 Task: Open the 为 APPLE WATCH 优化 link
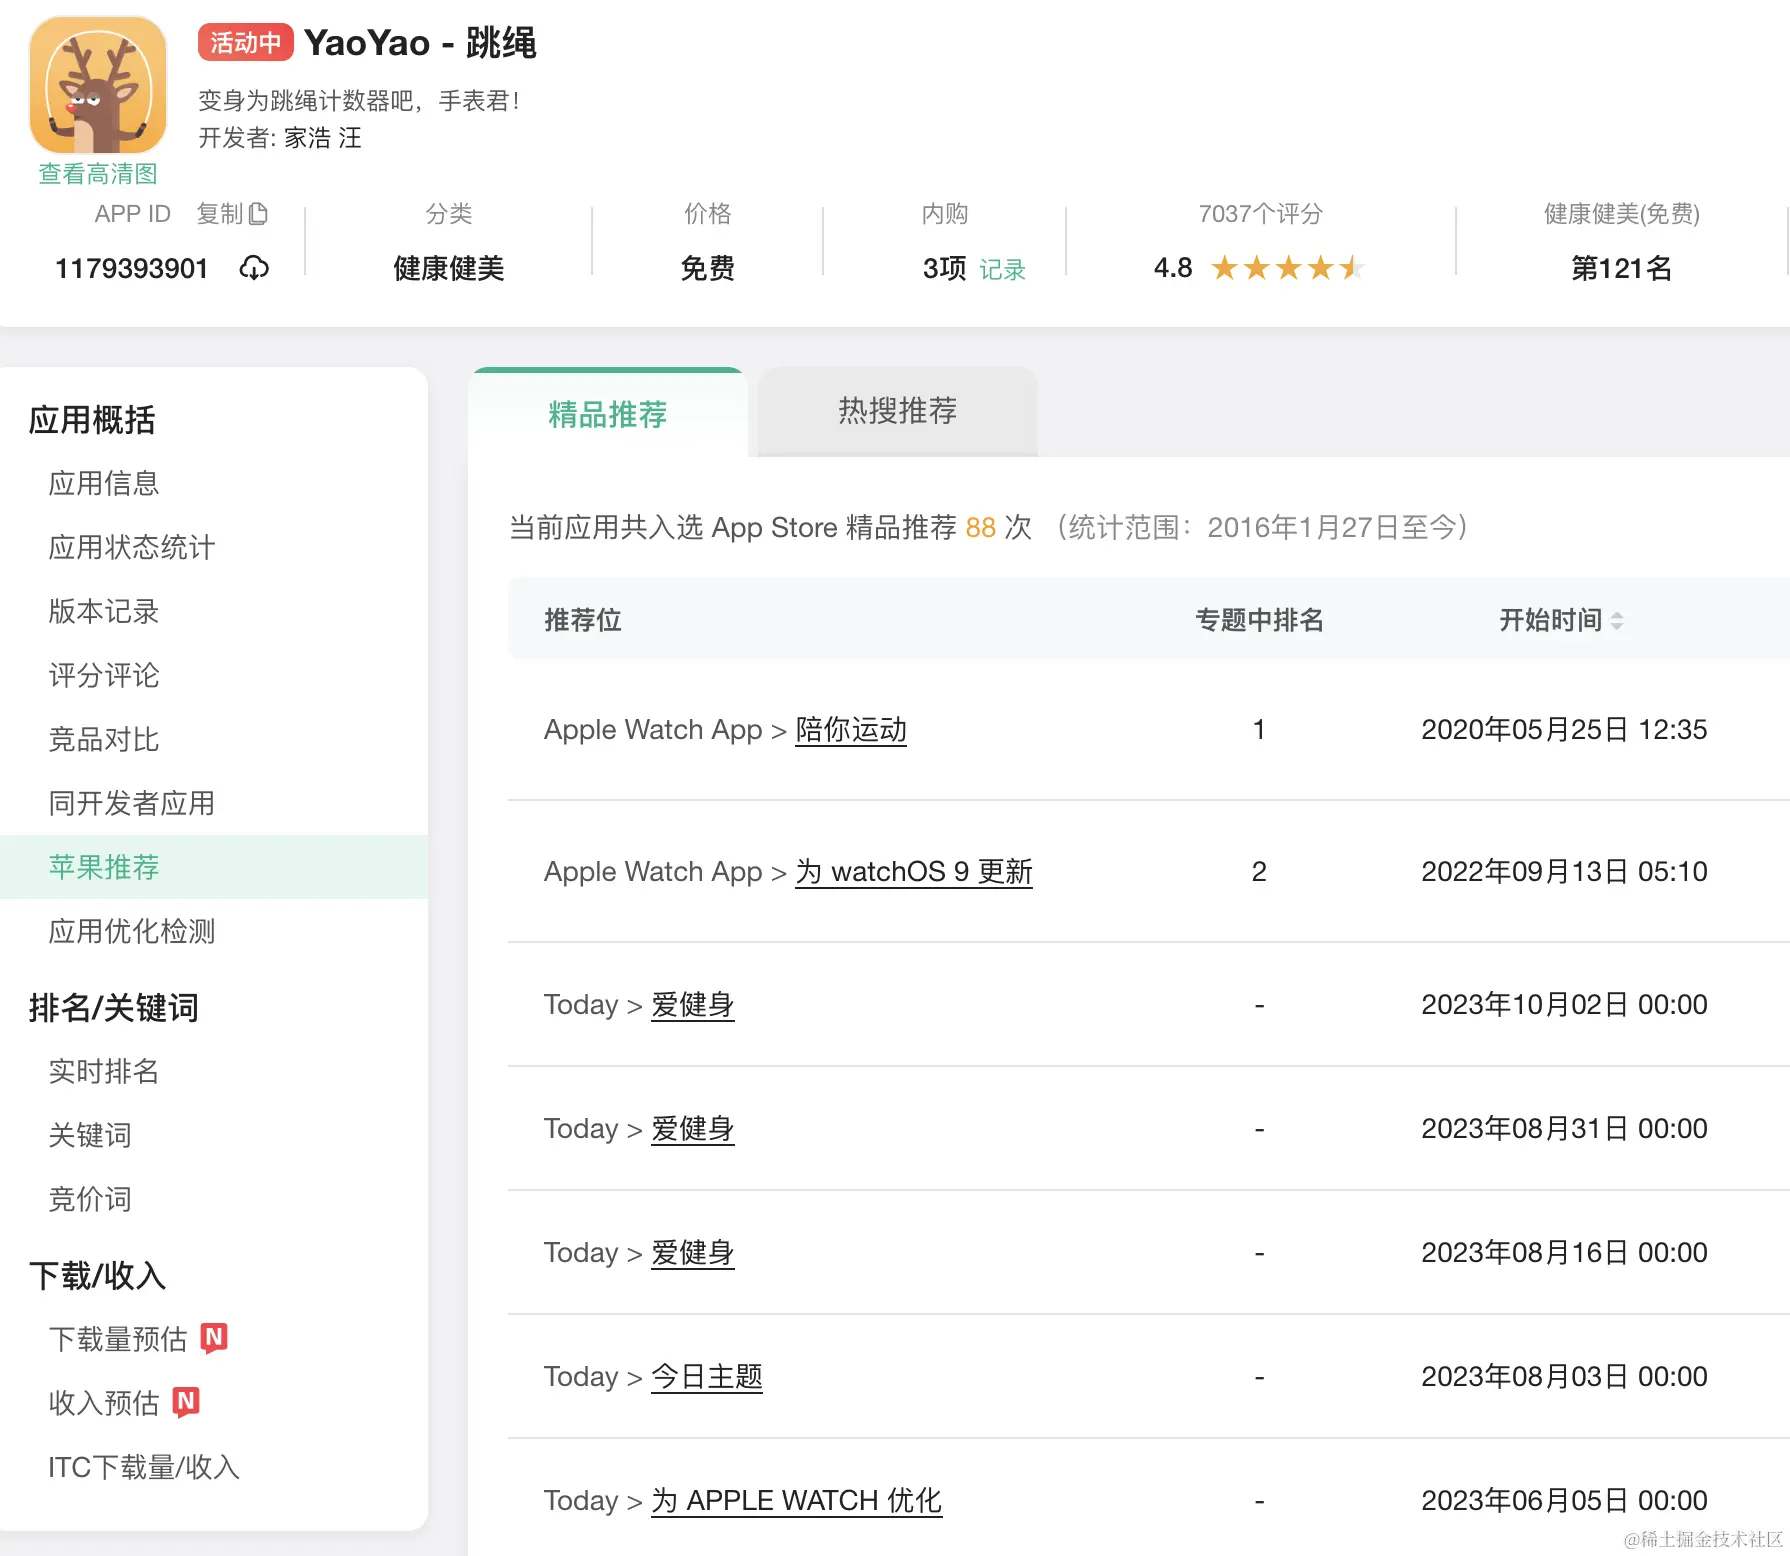pyautogui.click(x=797, y=1501)
